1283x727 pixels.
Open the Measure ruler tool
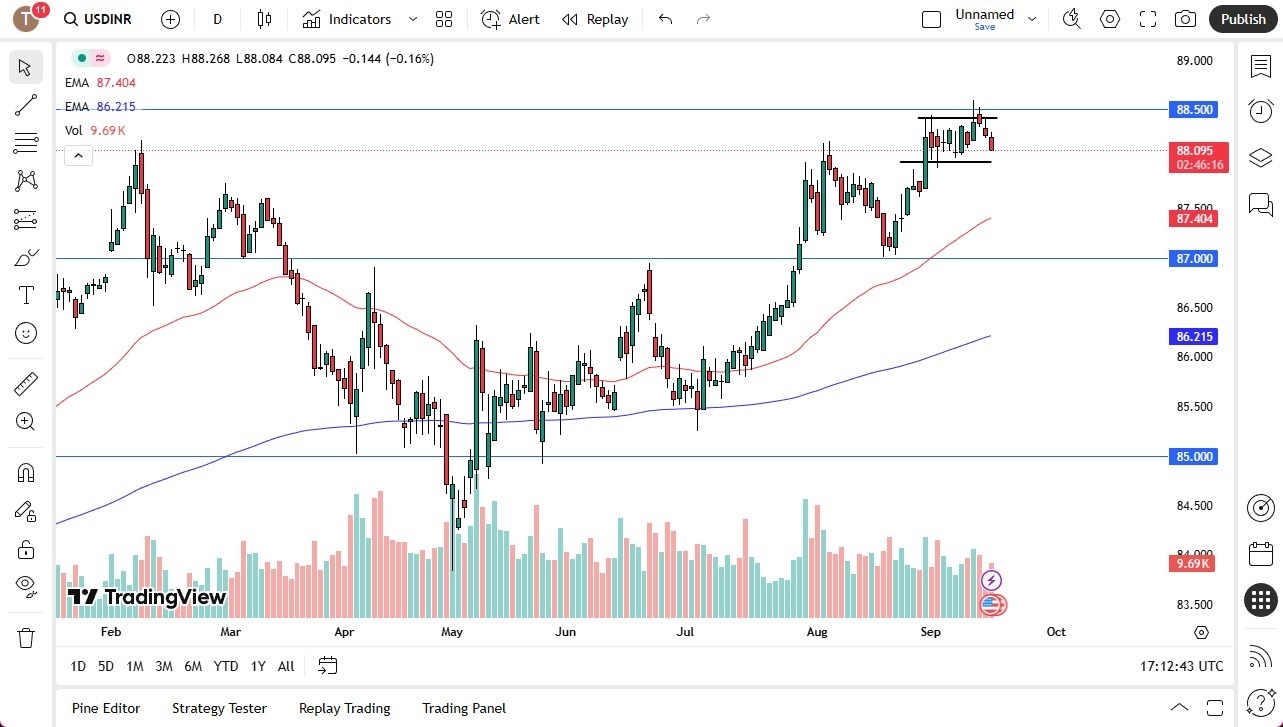(25, 383)
